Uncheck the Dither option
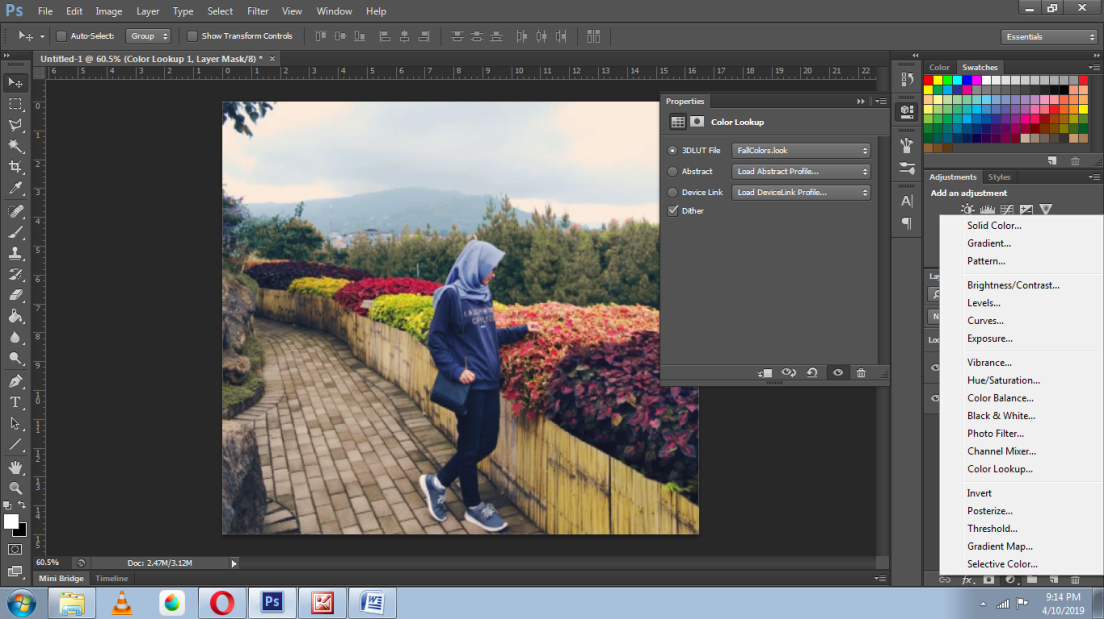The width and height of the screenshot is (1104, 619). [673, 211]
